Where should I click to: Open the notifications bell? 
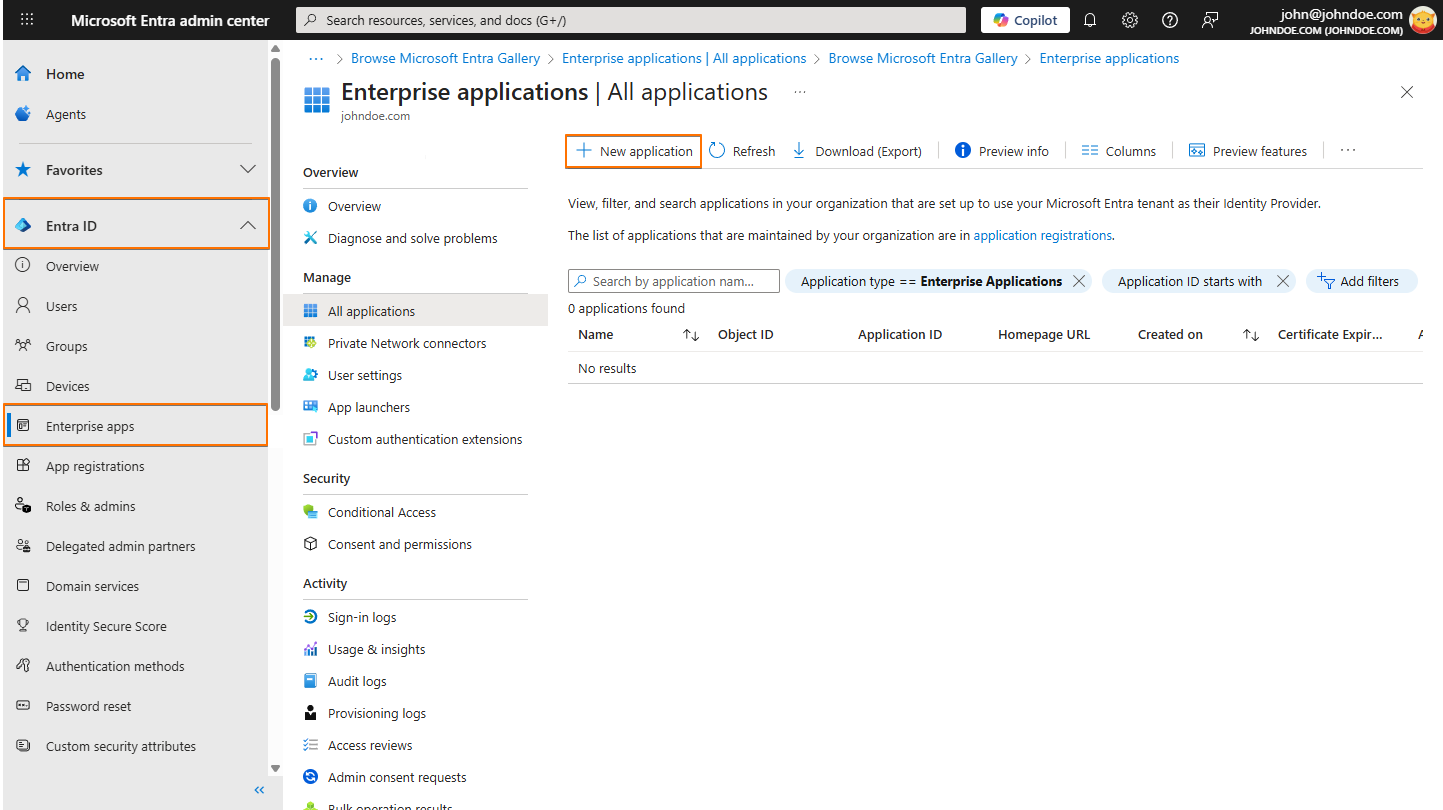point(1089,20)
